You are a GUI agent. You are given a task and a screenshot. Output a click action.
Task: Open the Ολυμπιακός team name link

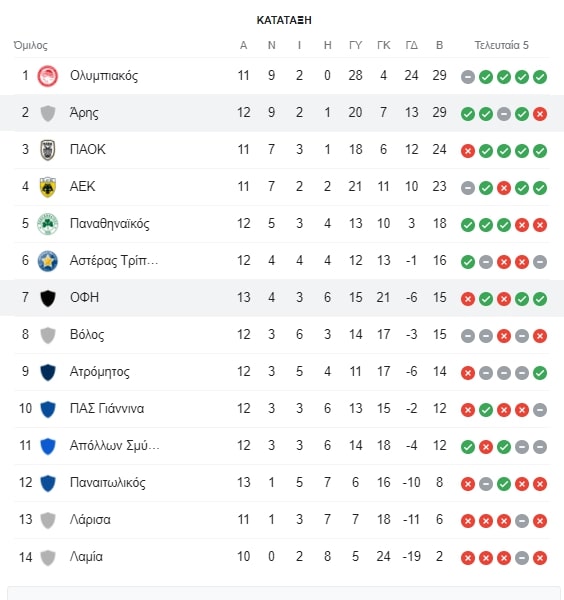[x=104, y=76]
